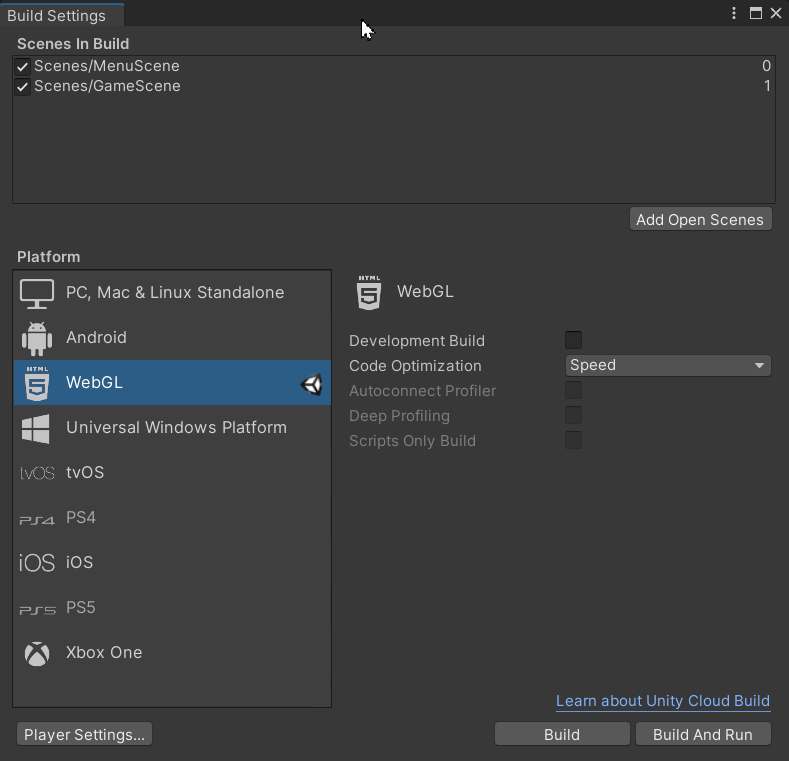Uncheck the Scenes/MenuScene checkbox
789x761 pixels.
(22, 66)
